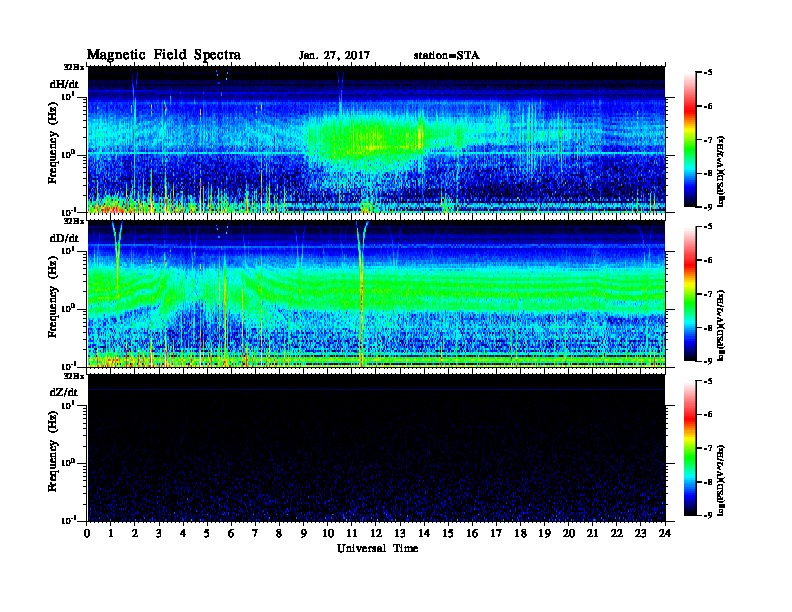Click the log(PSD) label beside the dH/dt color bar
The height and width of the screenshot is (612, 792).
pyautogui.click(x=721, y=171)
